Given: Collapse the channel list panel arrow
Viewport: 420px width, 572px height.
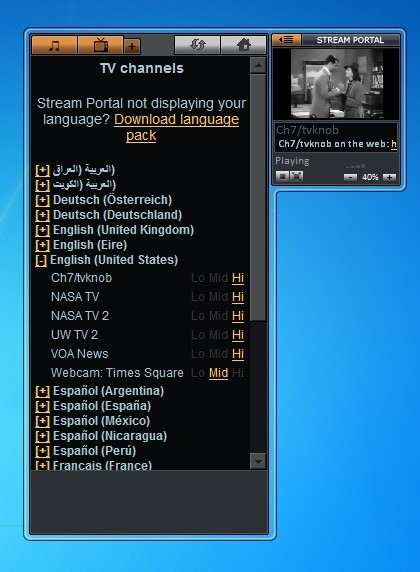Looking at the screenshot, I should [x=287, y=39].
